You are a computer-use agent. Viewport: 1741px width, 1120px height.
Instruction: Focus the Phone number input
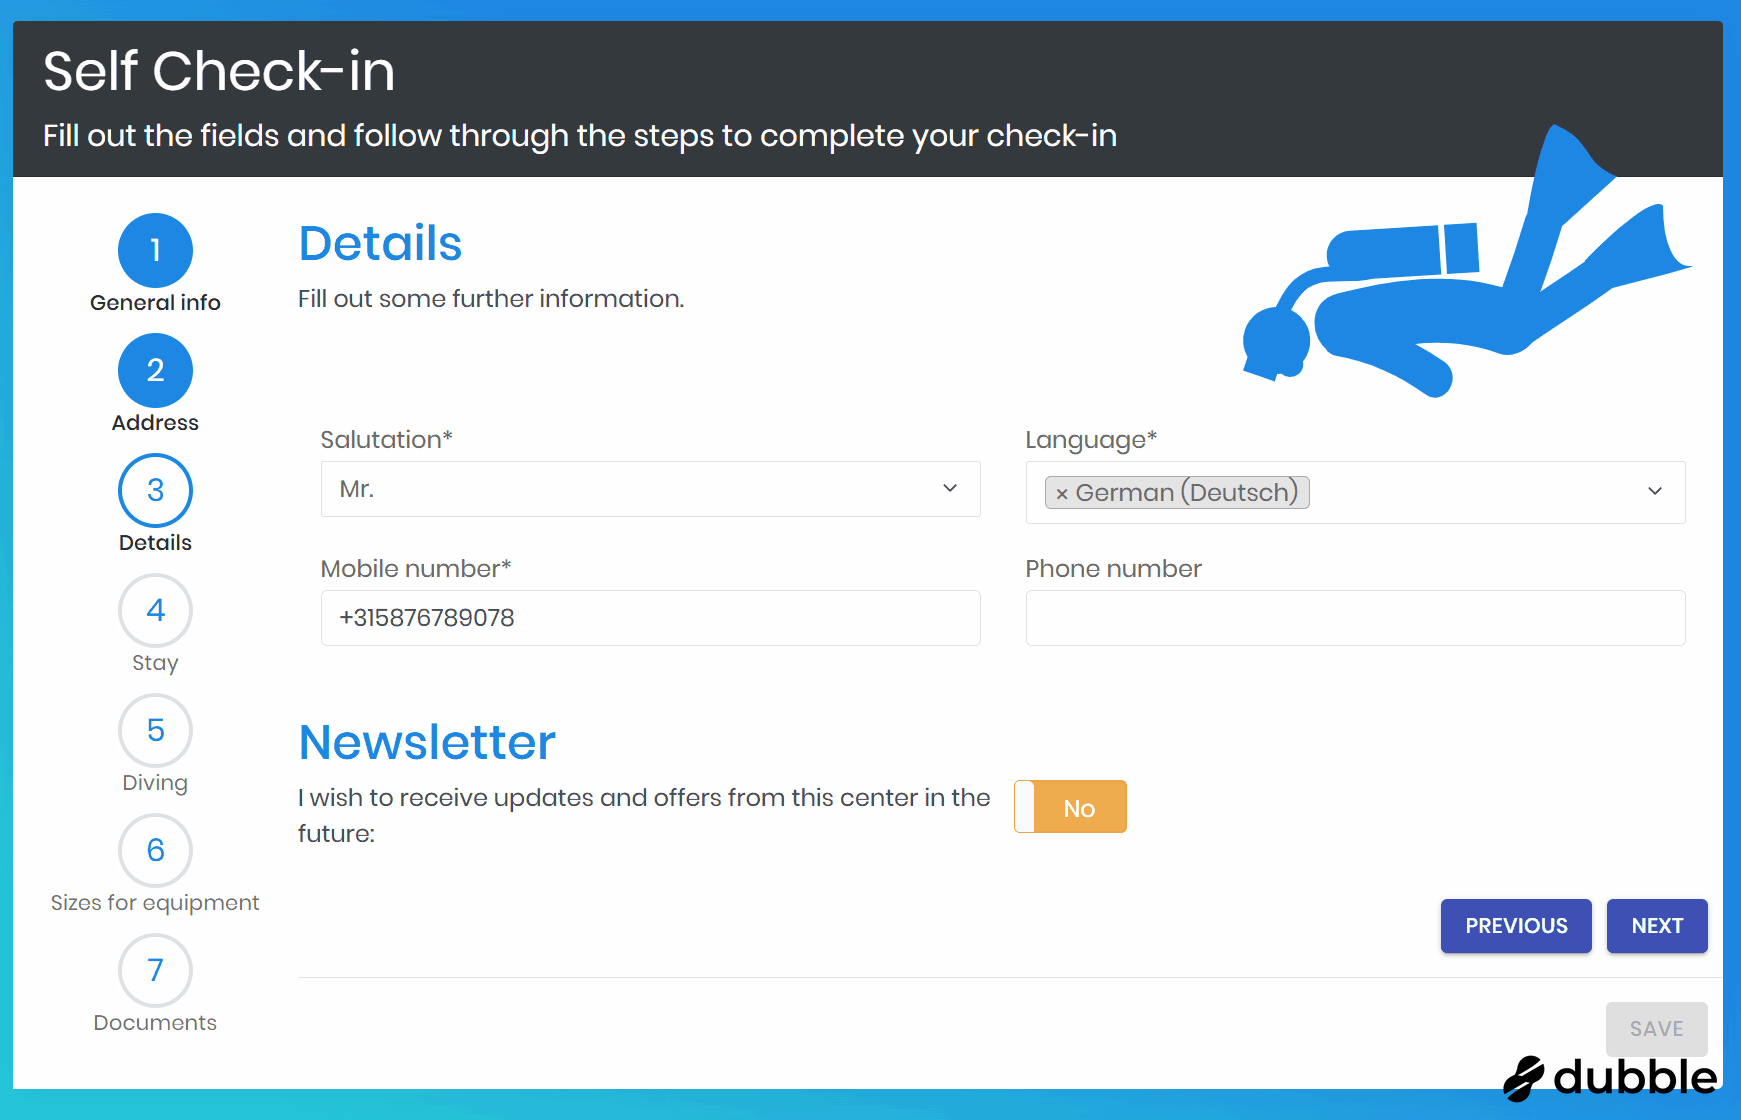(x=1355, y=618)
